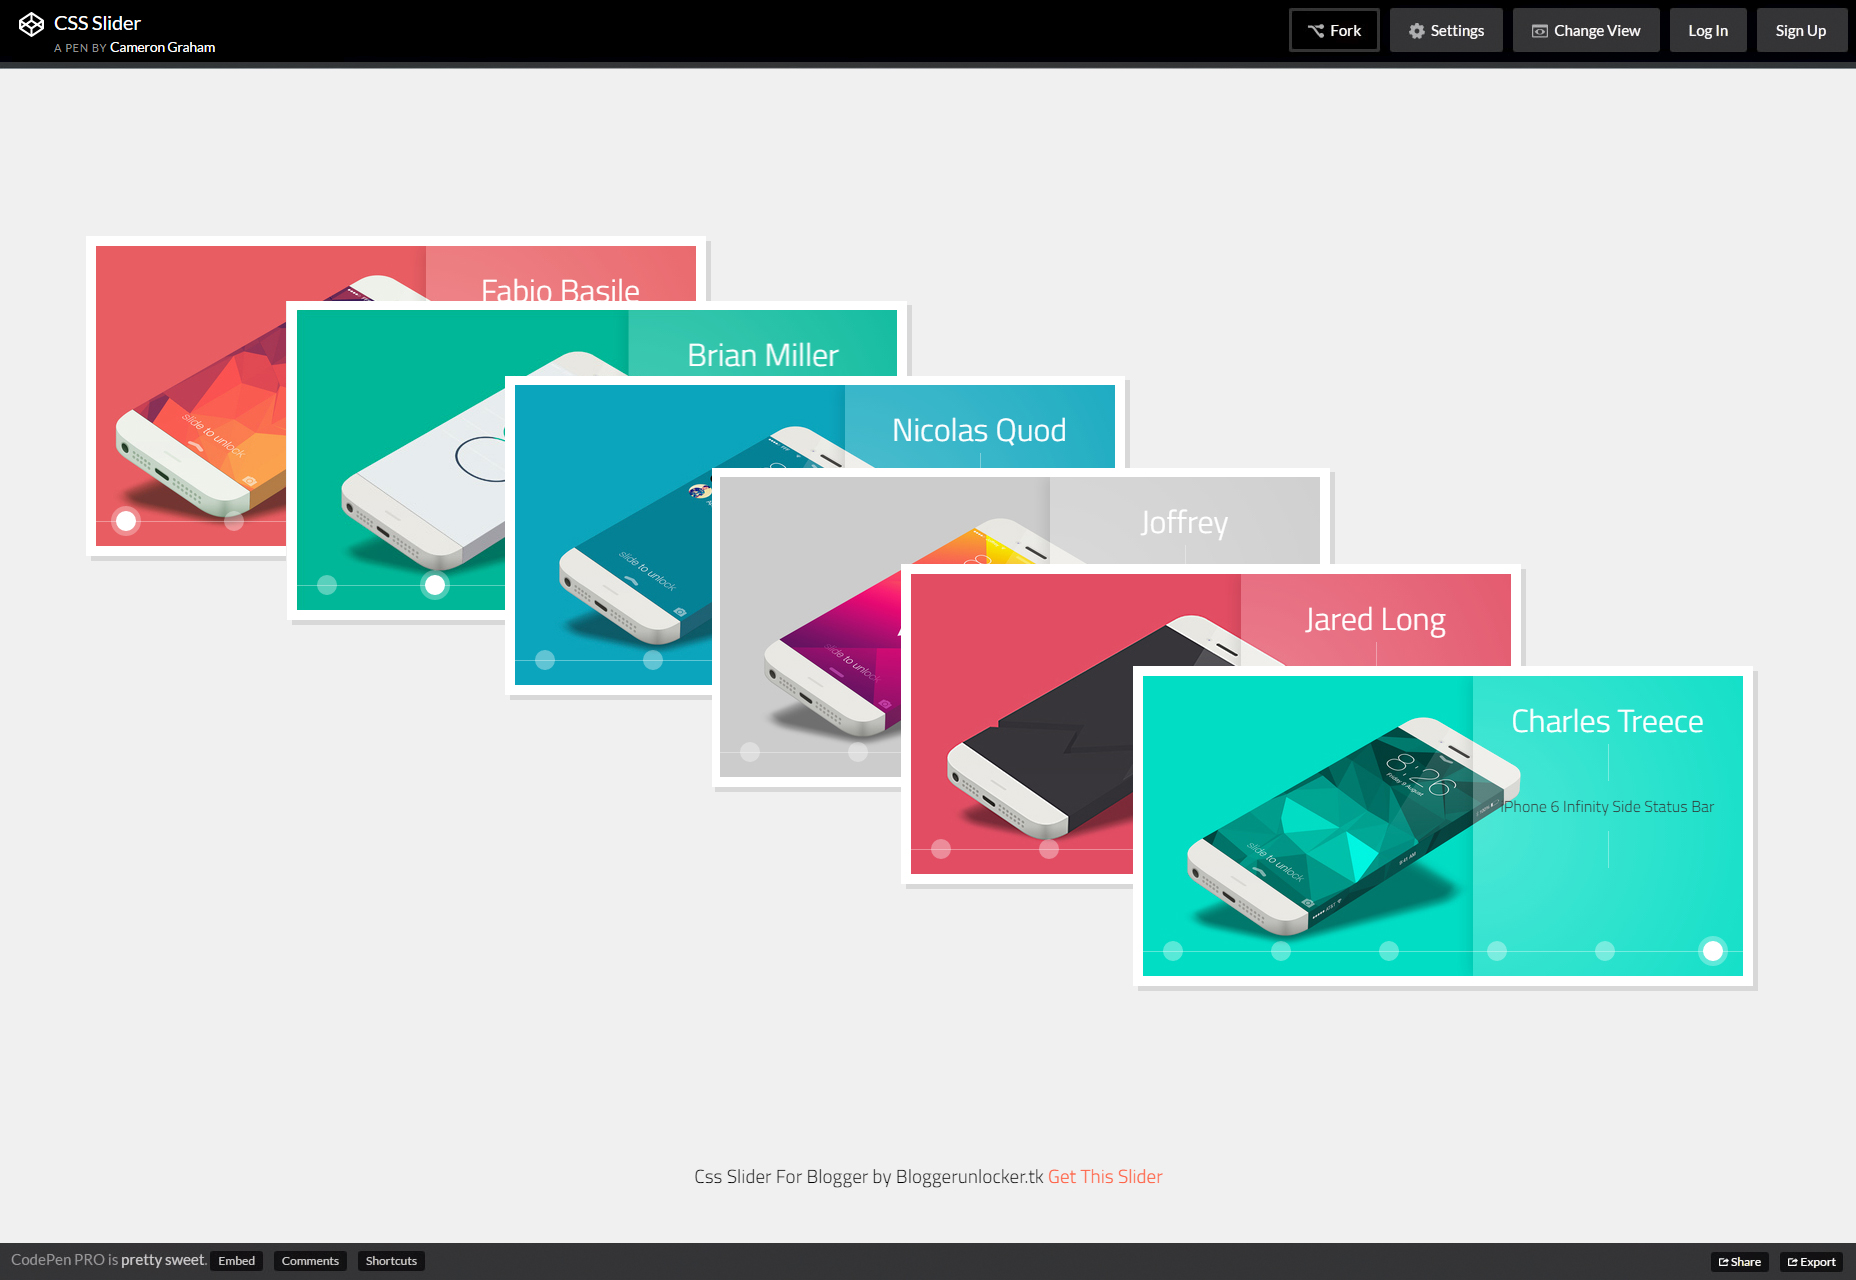Click the Export button in footer
This screenshot has width=1856, height=1280.
(1811, 1262)
